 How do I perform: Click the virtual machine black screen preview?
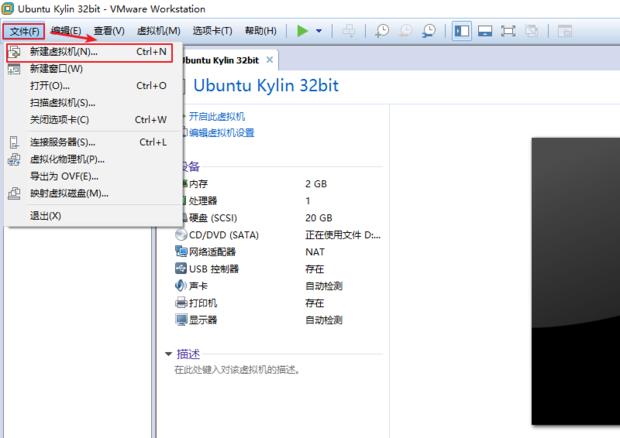click(576, 281)
